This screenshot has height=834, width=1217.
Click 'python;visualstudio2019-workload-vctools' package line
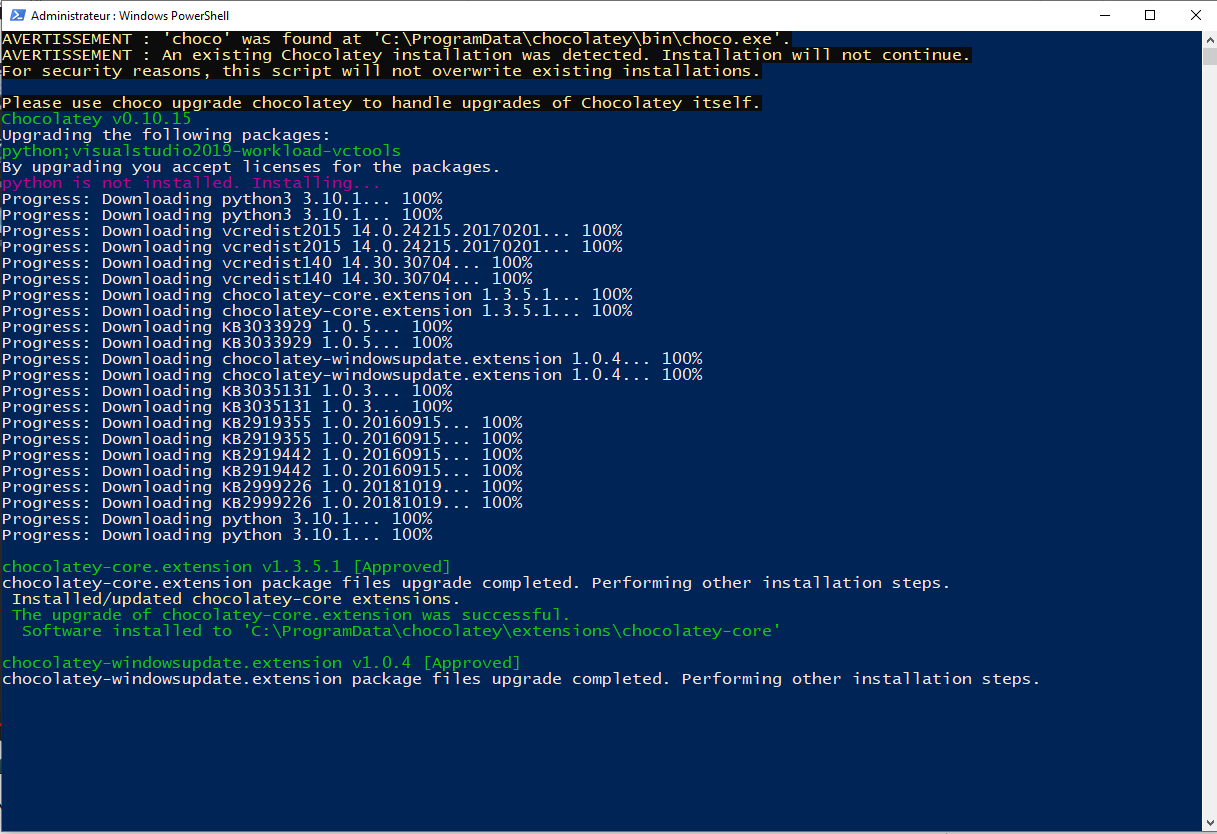(201, 151)
